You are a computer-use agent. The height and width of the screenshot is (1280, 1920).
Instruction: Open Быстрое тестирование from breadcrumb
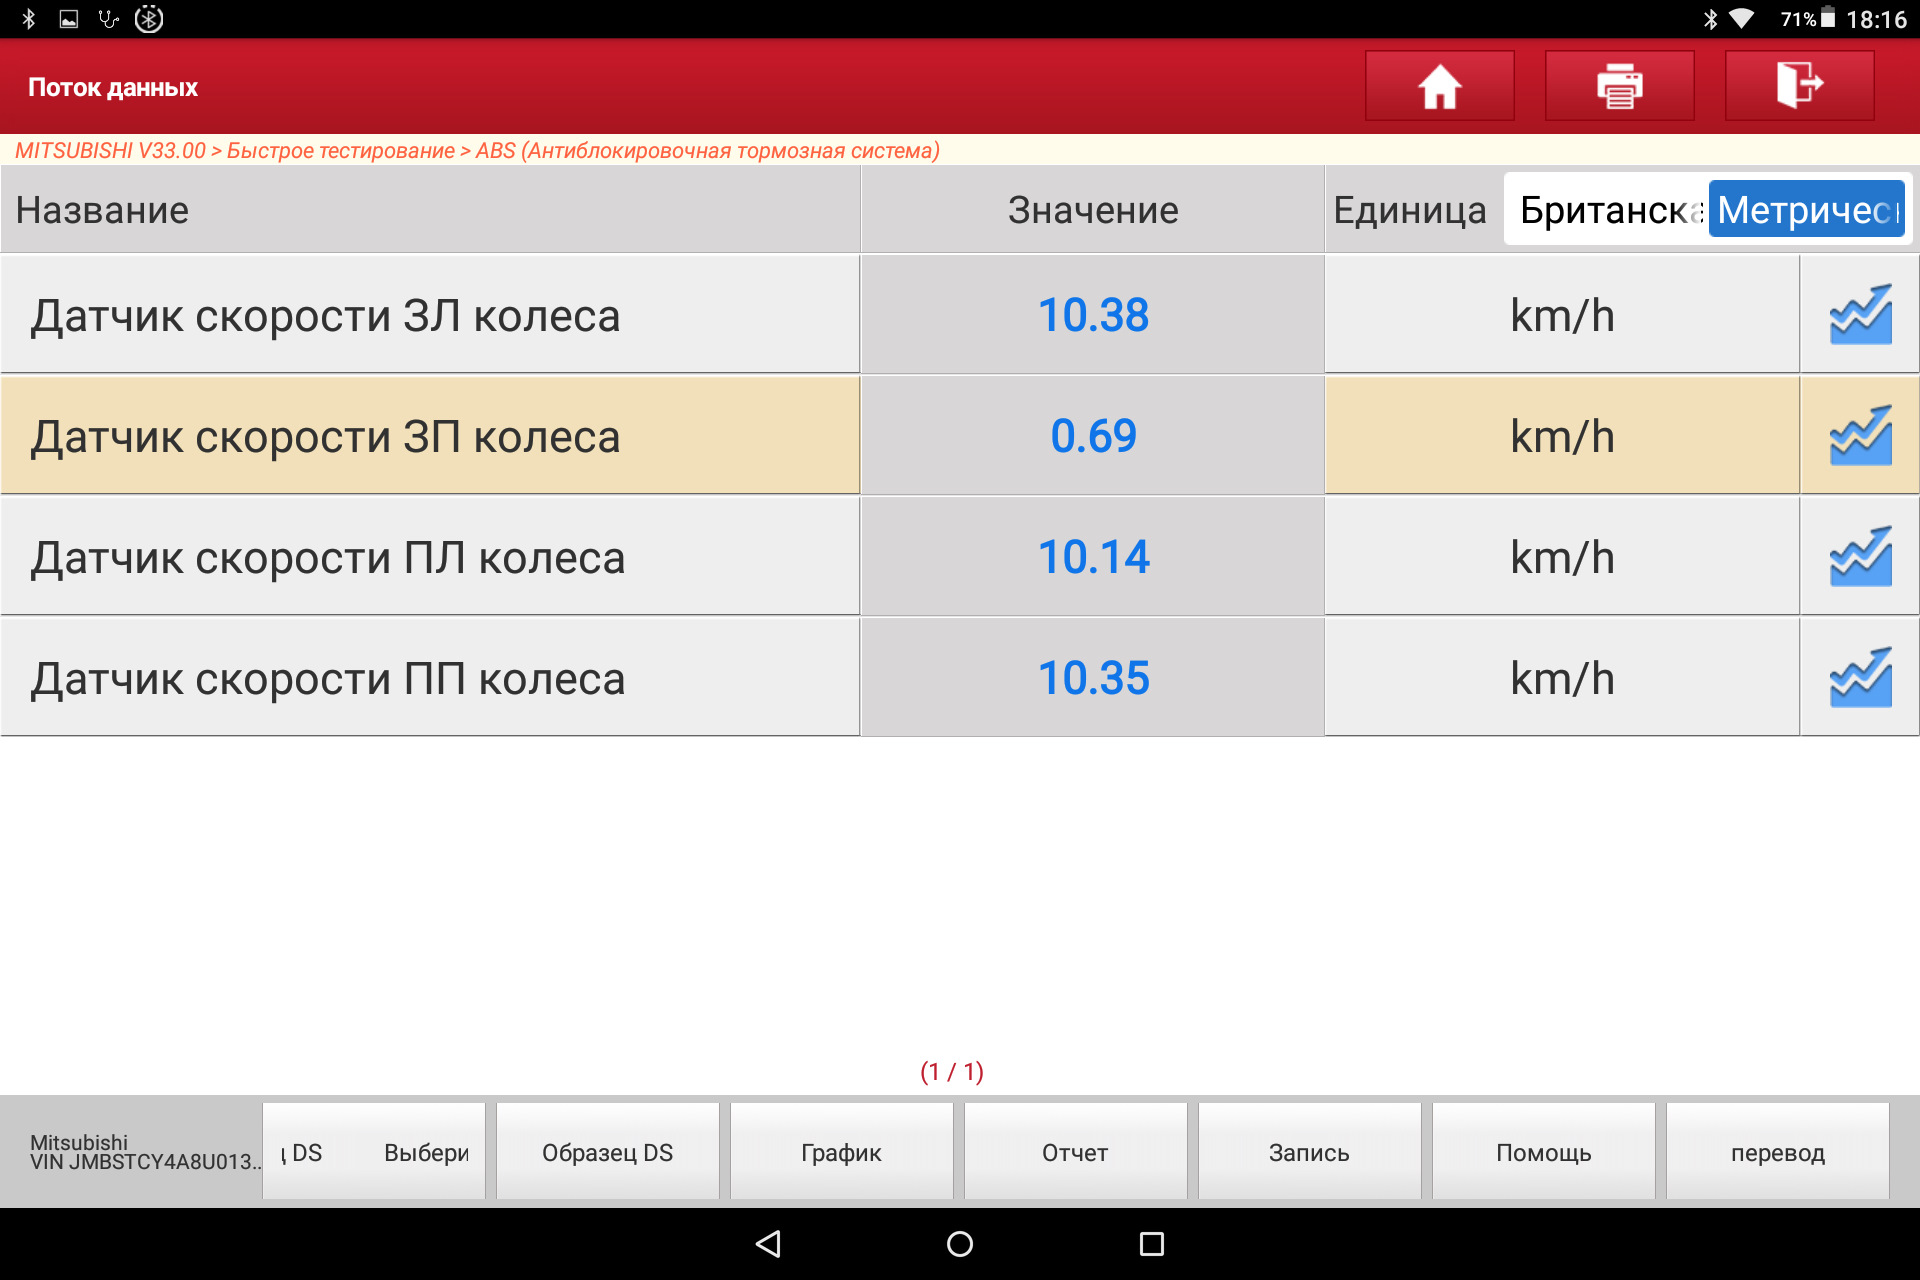click(x=340, y=151)
